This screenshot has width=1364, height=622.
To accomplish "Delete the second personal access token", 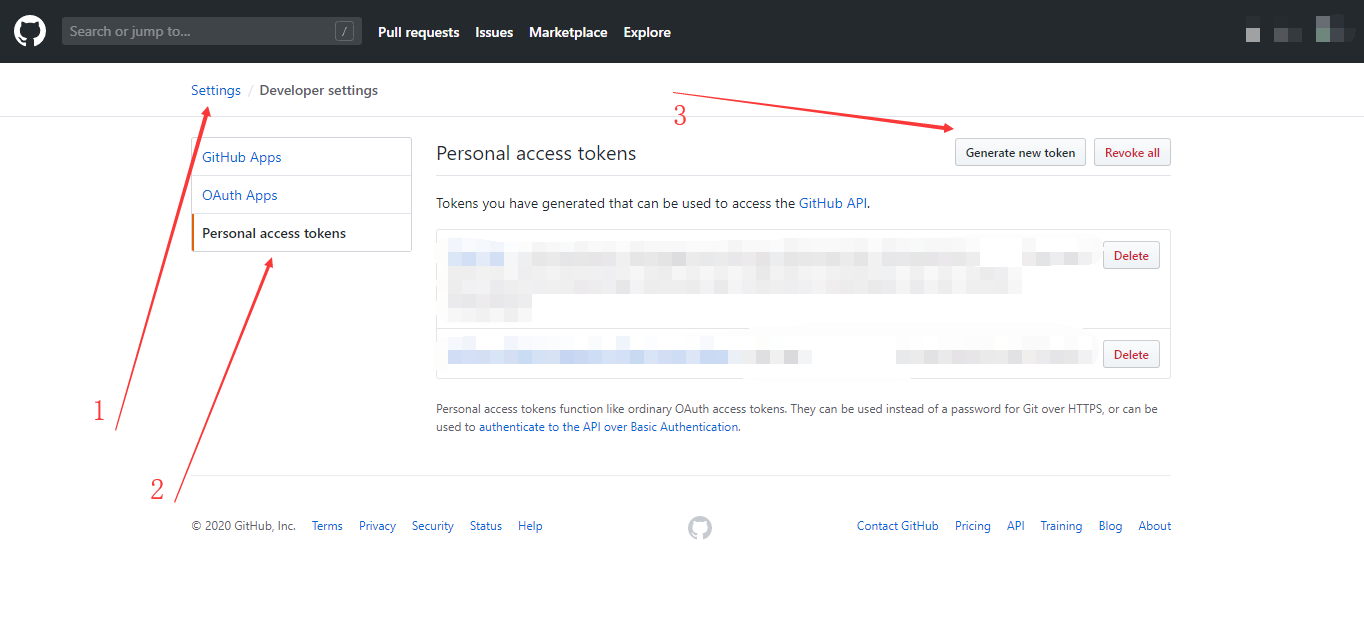I will pos(1131,354).
